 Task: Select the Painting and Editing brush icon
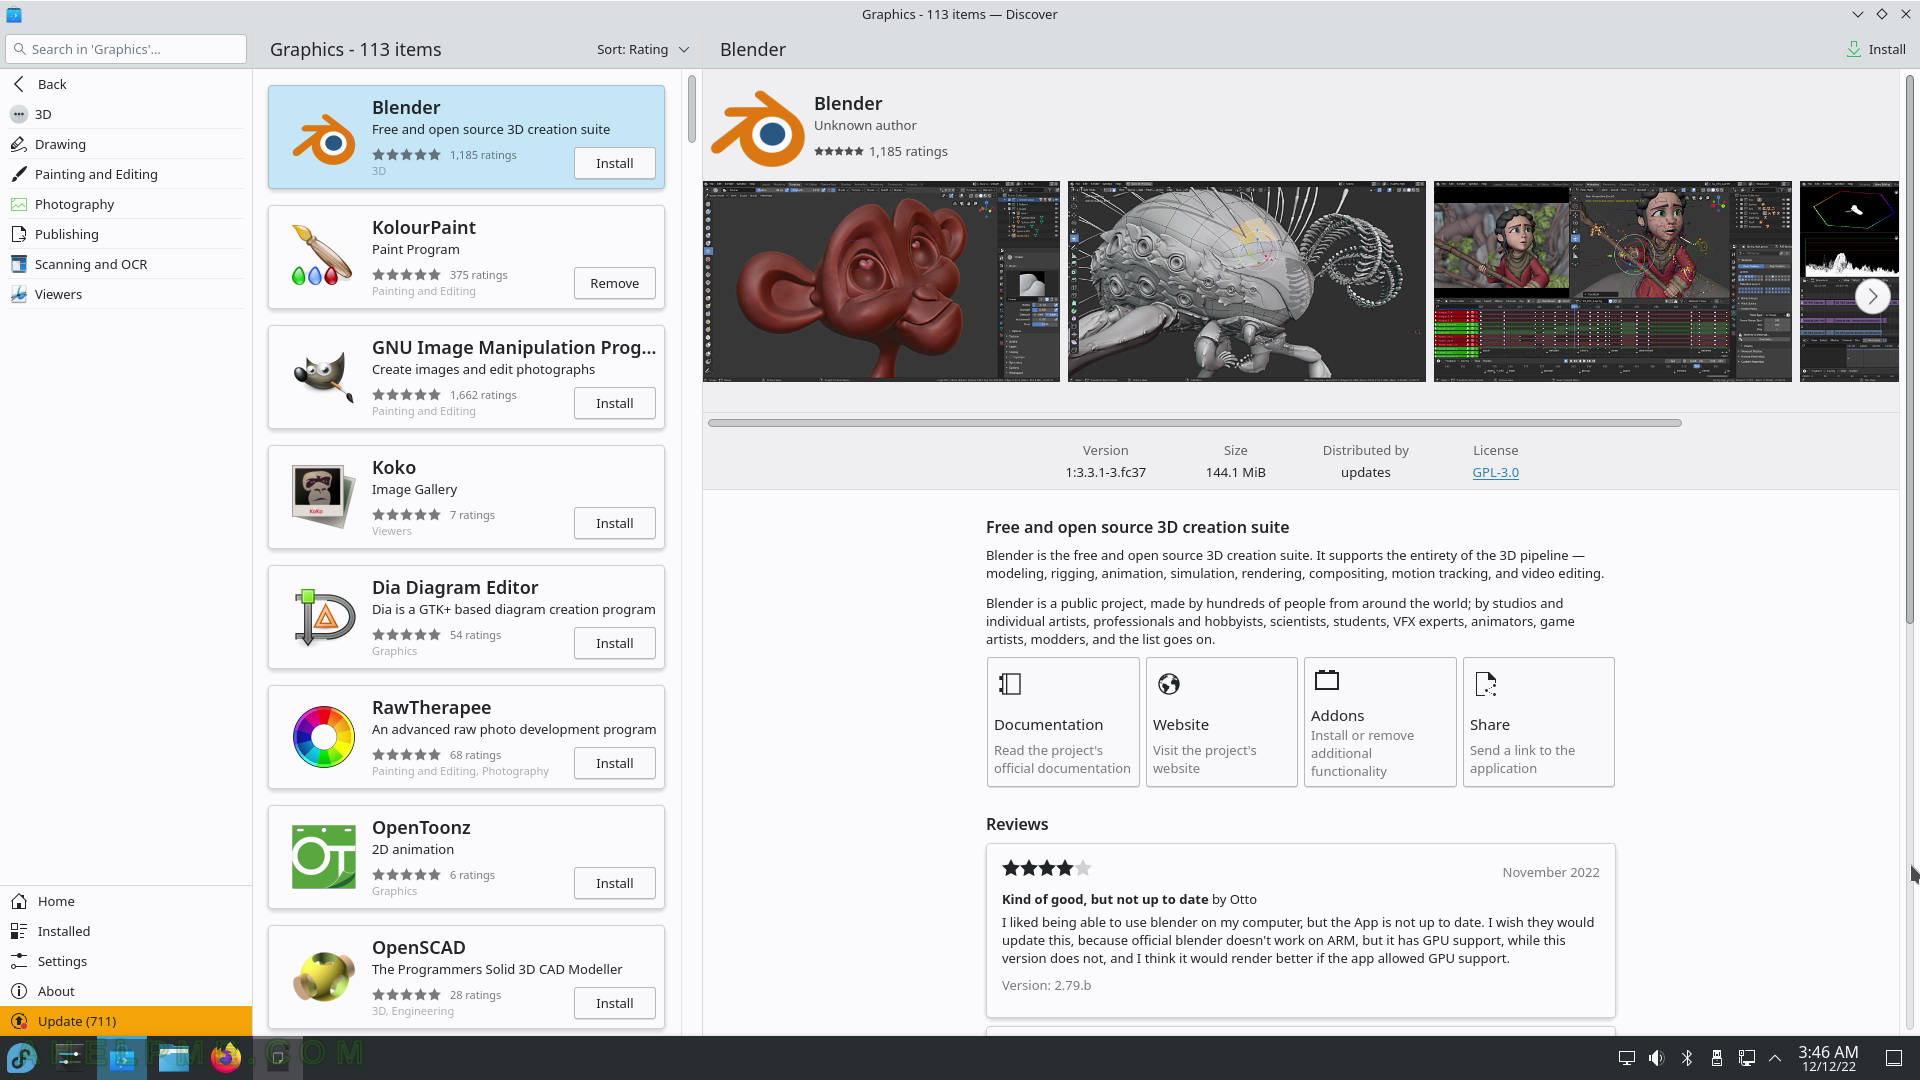[x=19, y=174]
